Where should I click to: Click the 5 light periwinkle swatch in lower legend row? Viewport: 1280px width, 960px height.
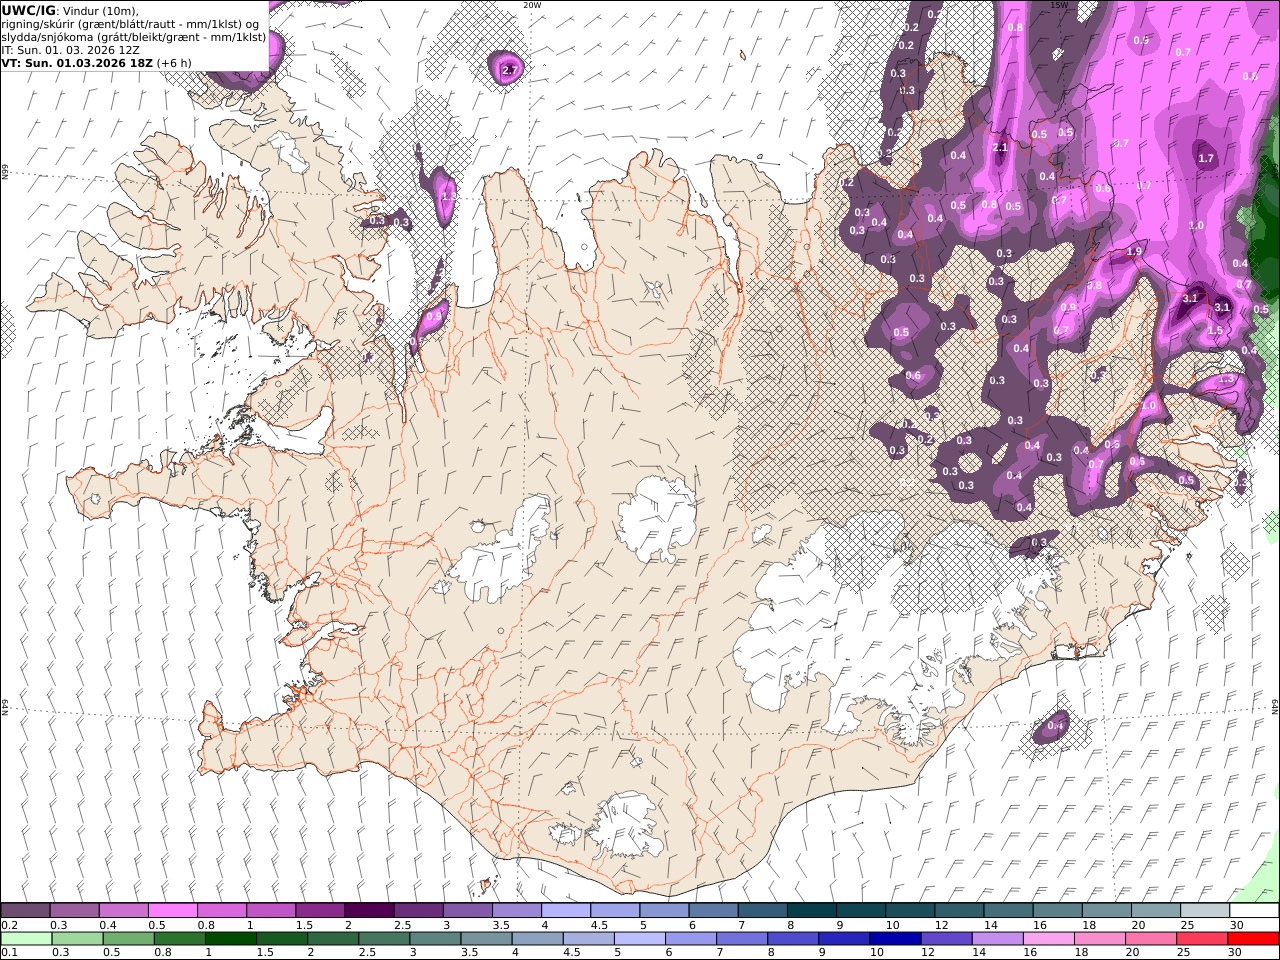[640, 939]
